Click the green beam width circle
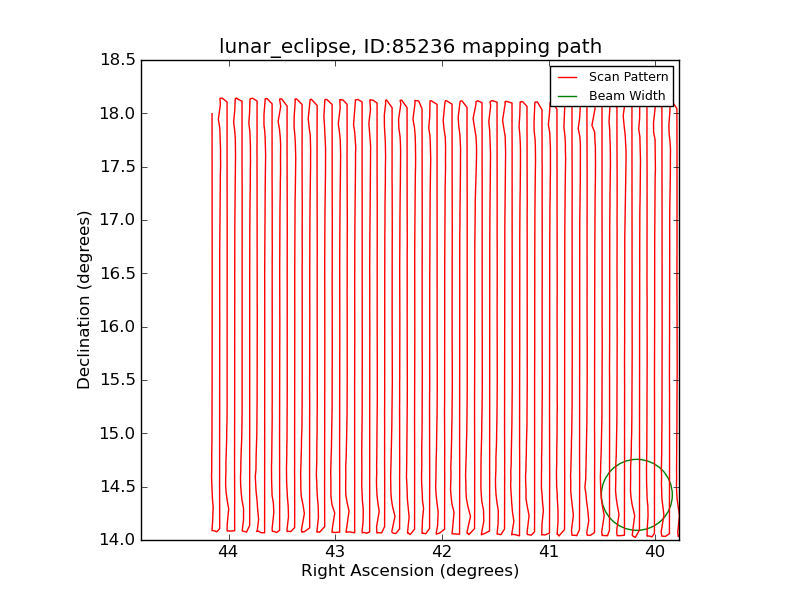 click(637, 494)
